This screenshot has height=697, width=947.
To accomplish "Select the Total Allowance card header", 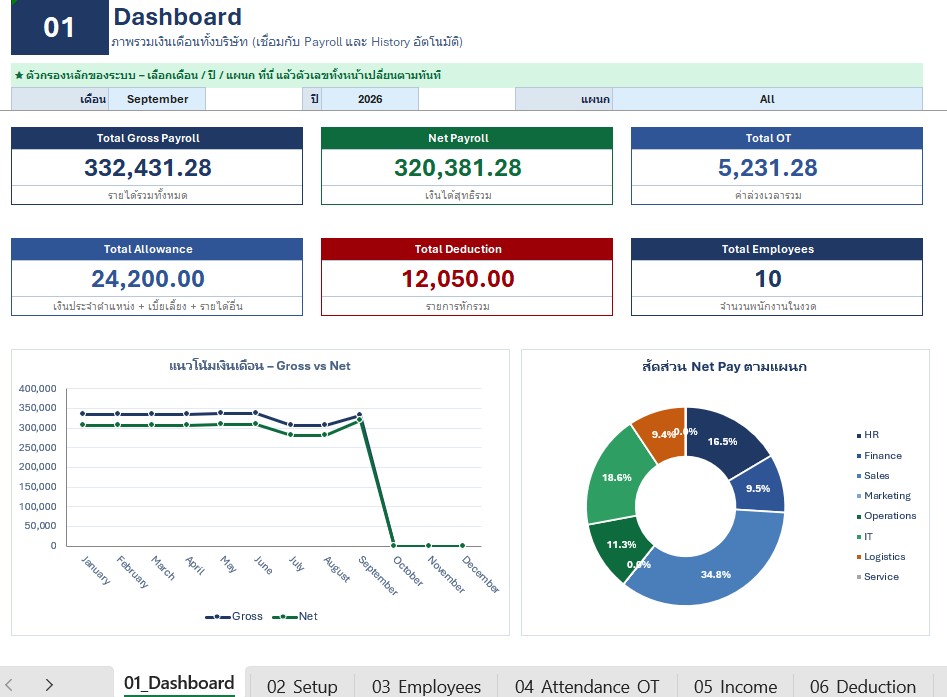I will (x=157, y=249).
